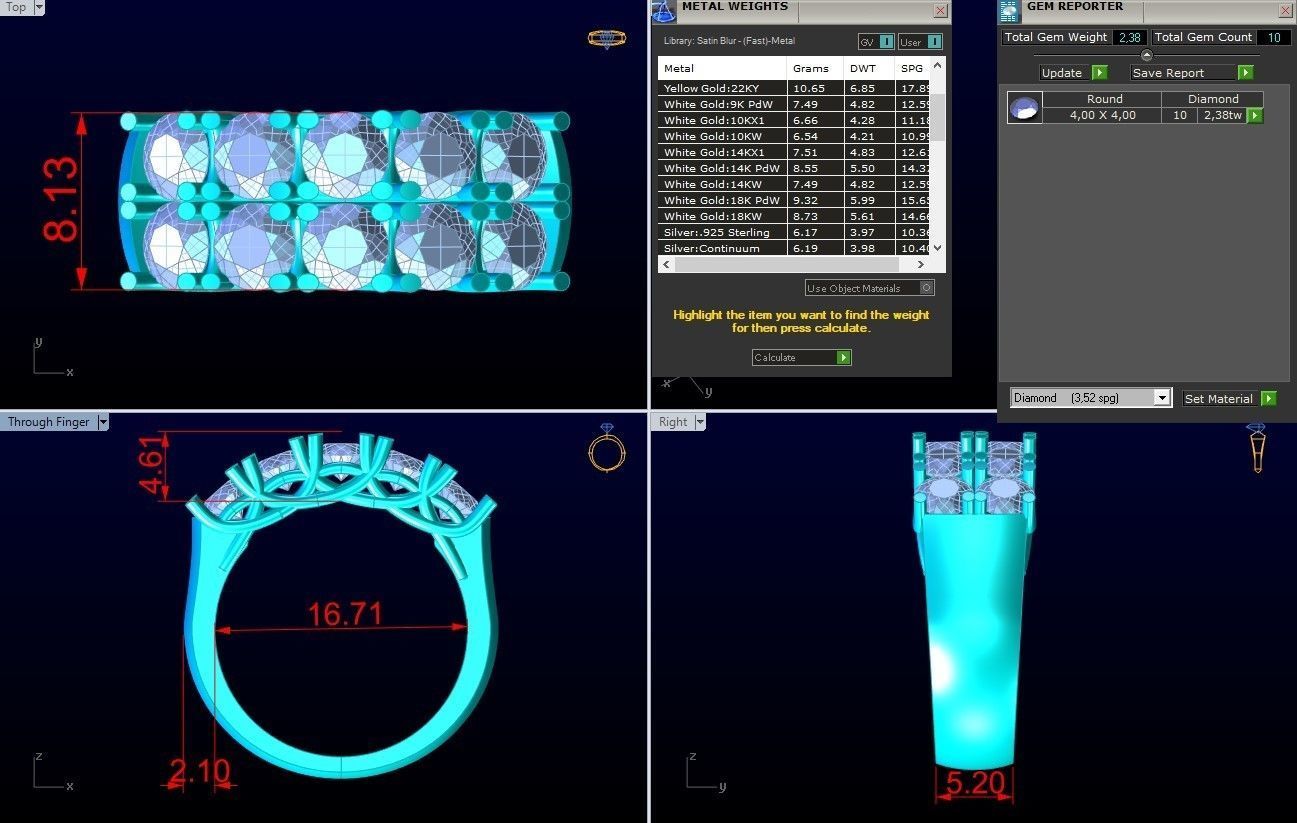Click the 4,00 X 4,00 size cell

point(1104,115)
